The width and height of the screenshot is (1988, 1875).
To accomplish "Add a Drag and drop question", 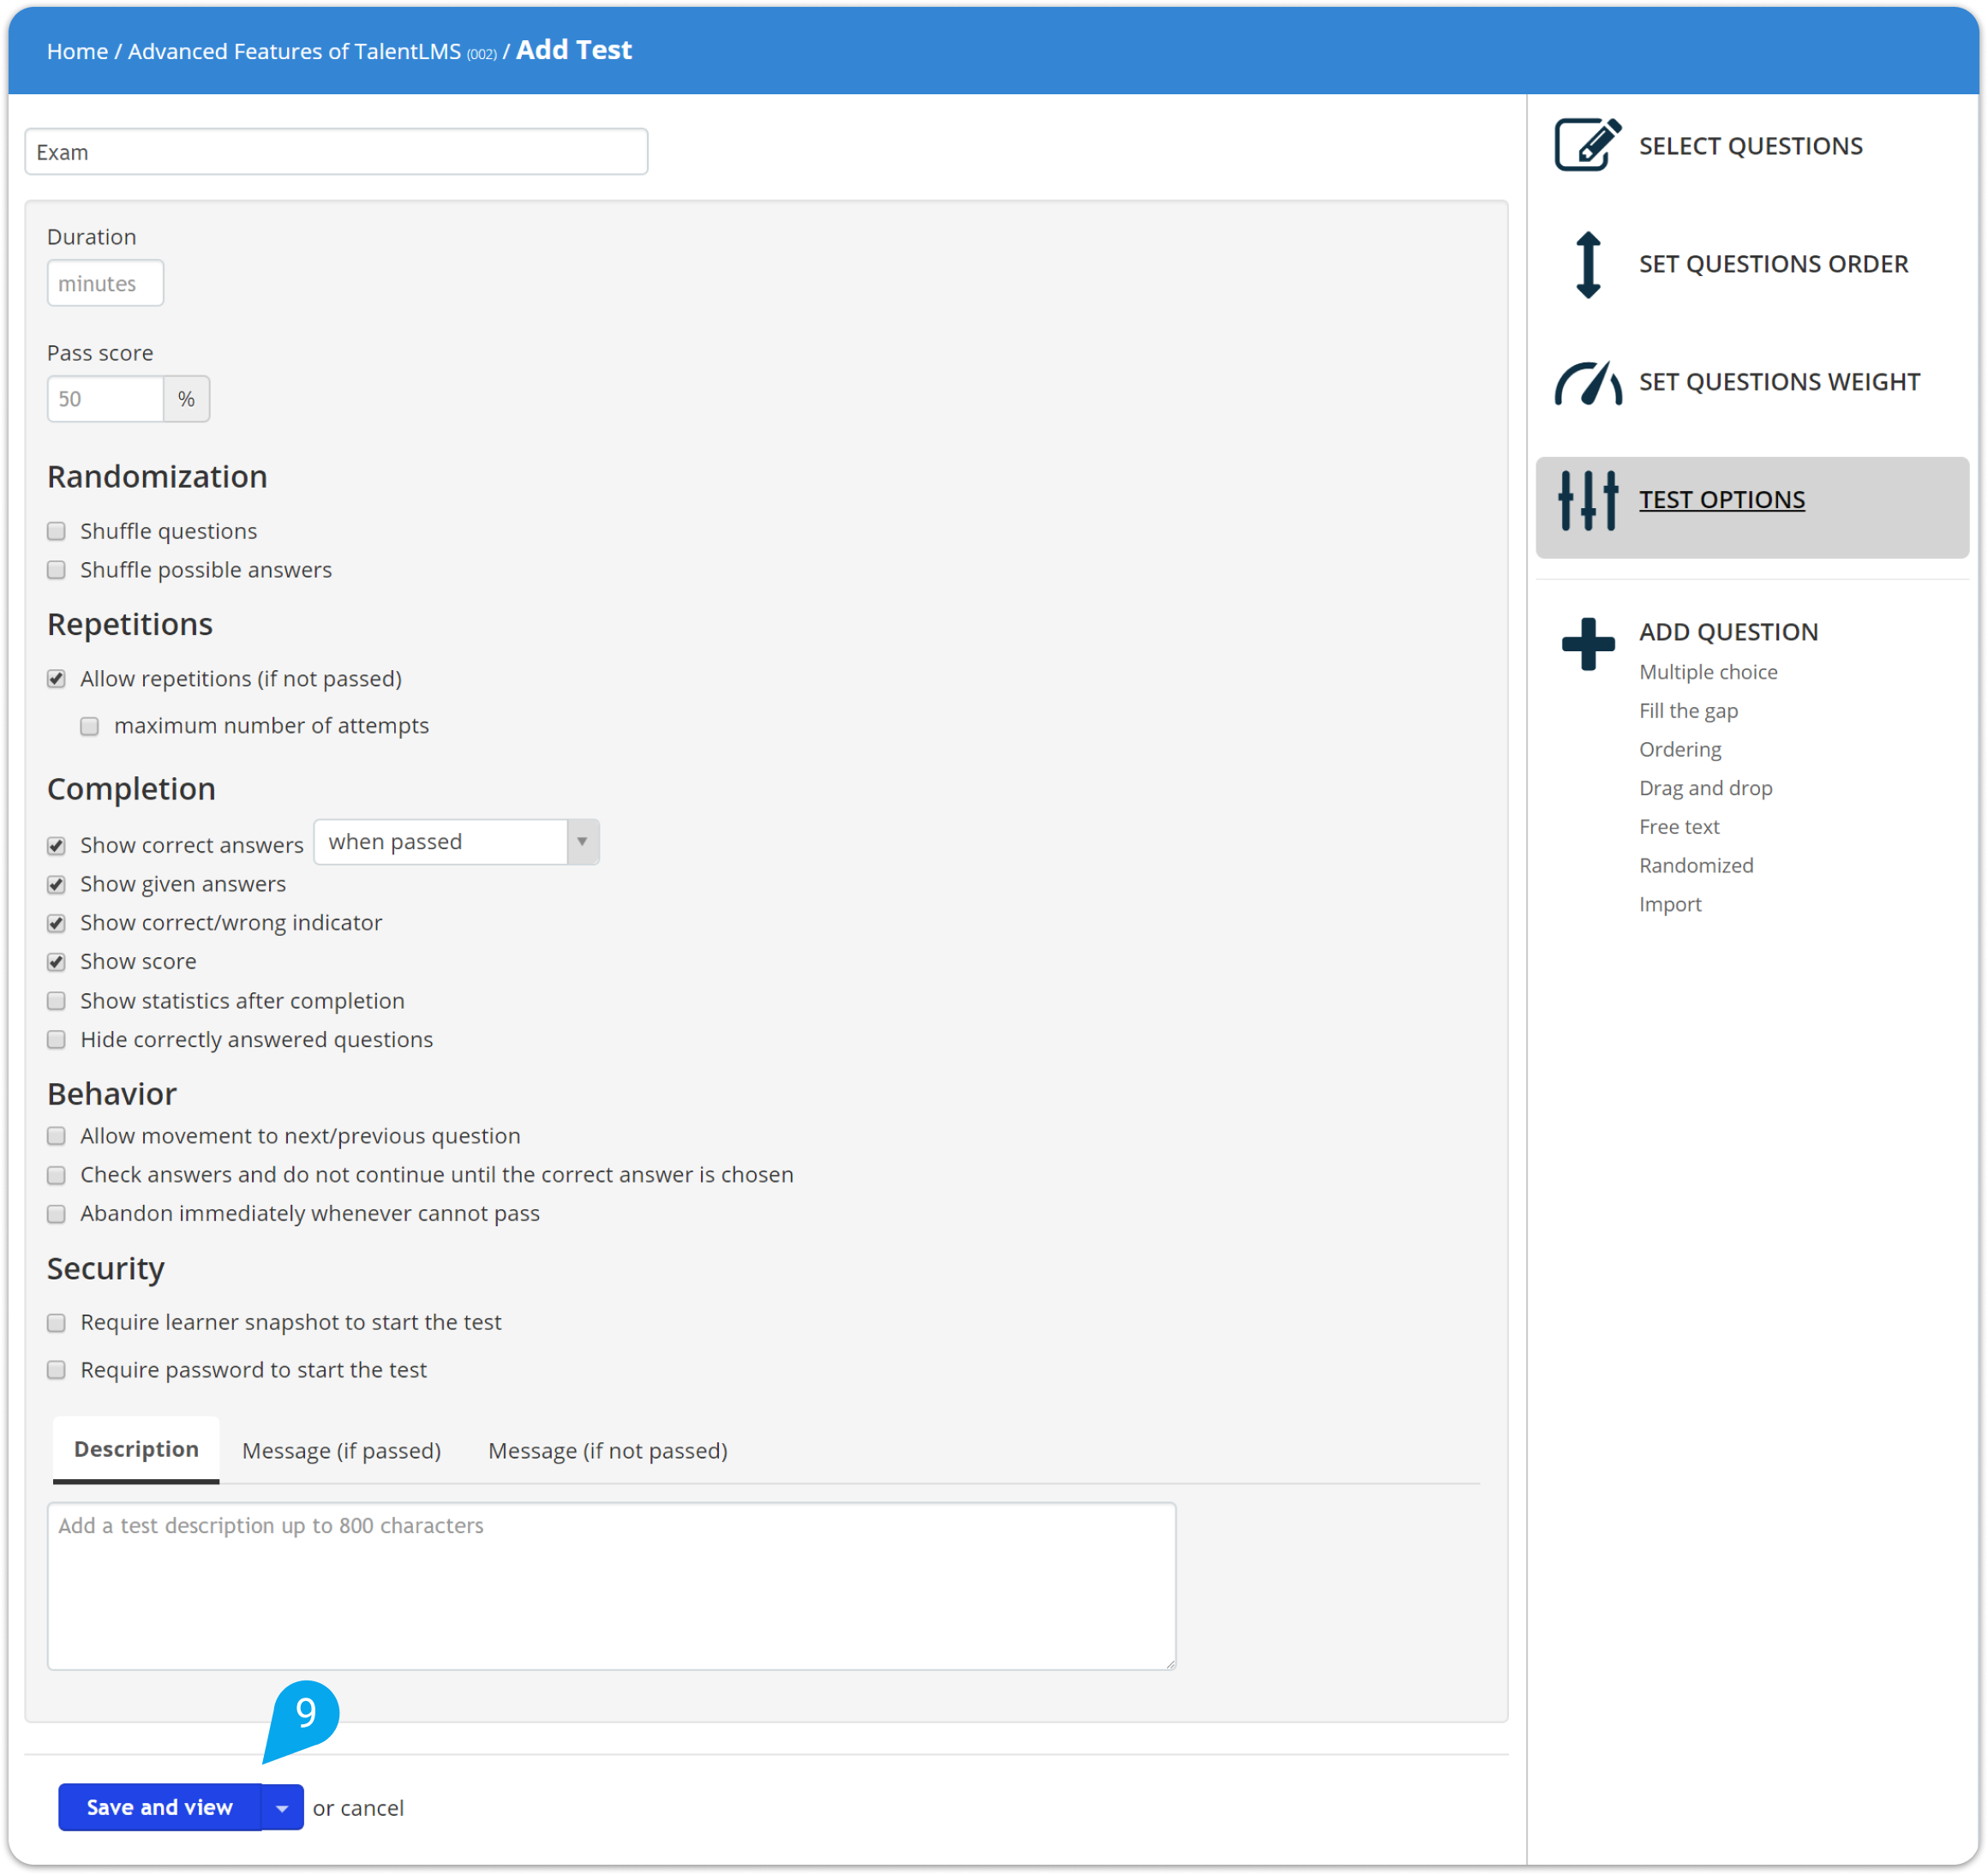I will (x=1705, y=789).
